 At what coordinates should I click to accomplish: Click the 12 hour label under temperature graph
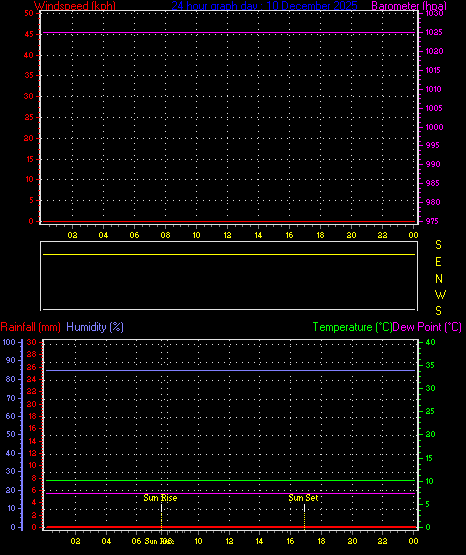pos(229,541)
